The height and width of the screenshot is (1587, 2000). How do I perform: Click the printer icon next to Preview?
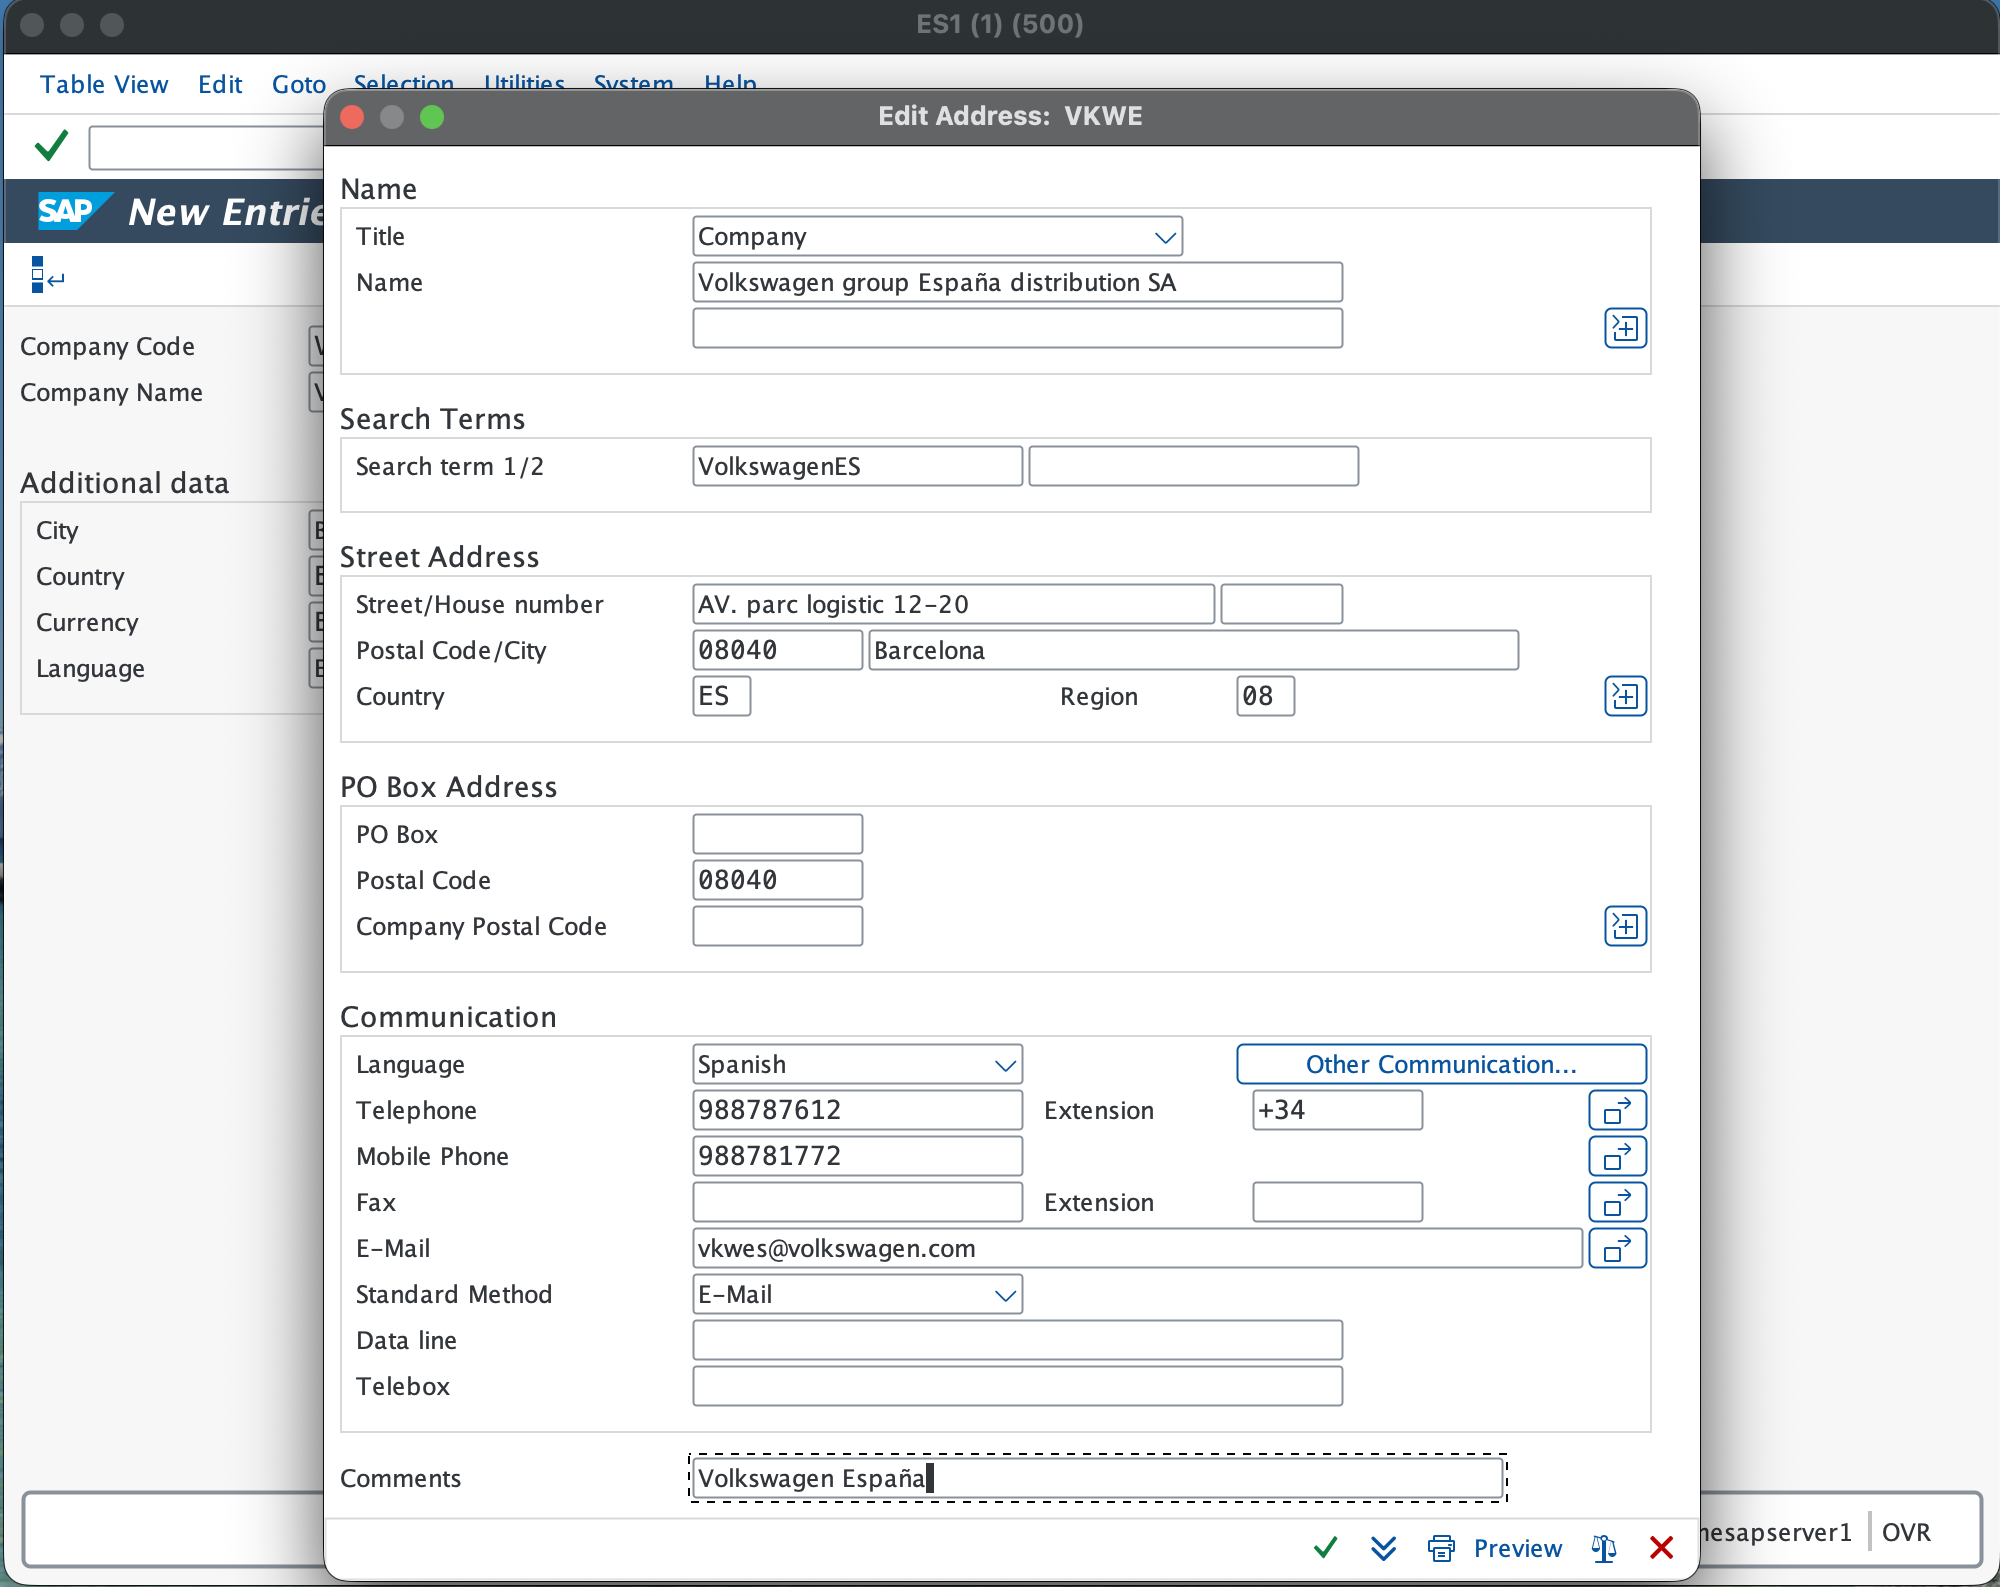[x=1441, y=1548]
